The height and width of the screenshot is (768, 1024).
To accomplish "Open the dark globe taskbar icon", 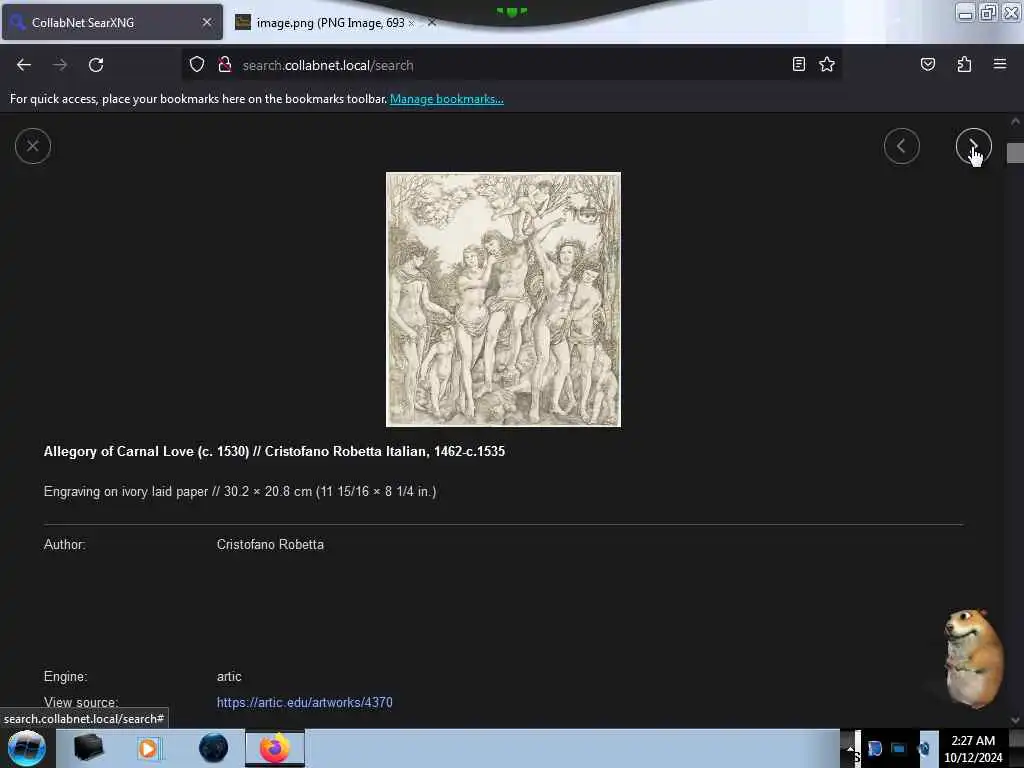I will tap(214, 748).
